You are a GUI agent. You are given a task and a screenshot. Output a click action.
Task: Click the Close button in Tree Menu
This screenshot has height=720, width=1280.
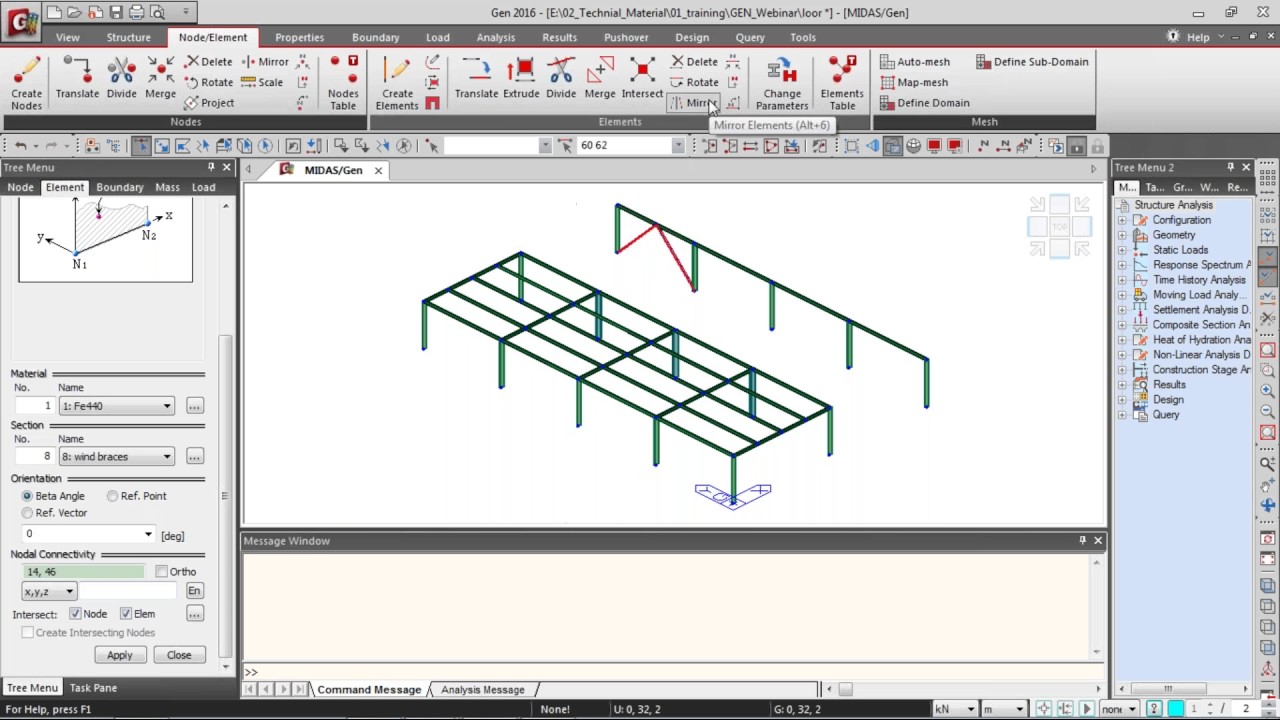click(179, 655)
